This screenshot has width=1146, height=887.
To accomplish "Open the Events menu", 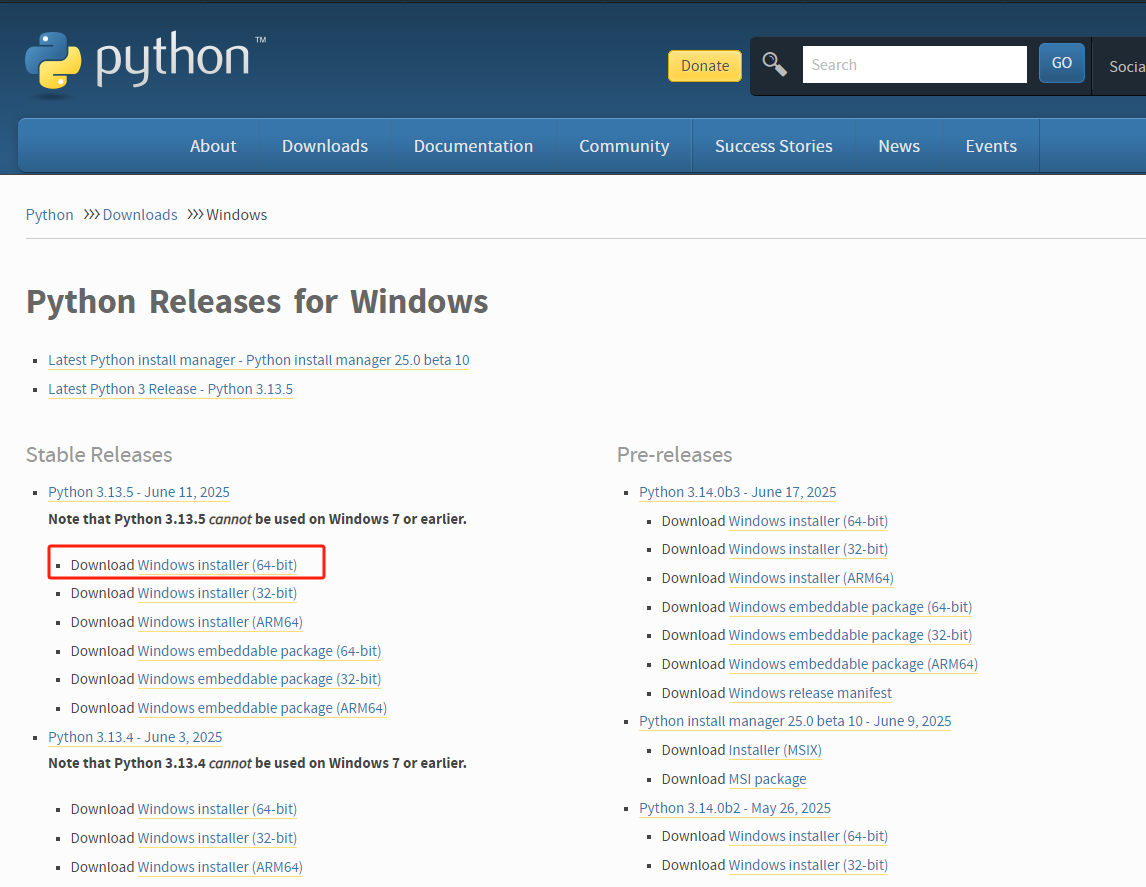I will (x=991, y=146).
